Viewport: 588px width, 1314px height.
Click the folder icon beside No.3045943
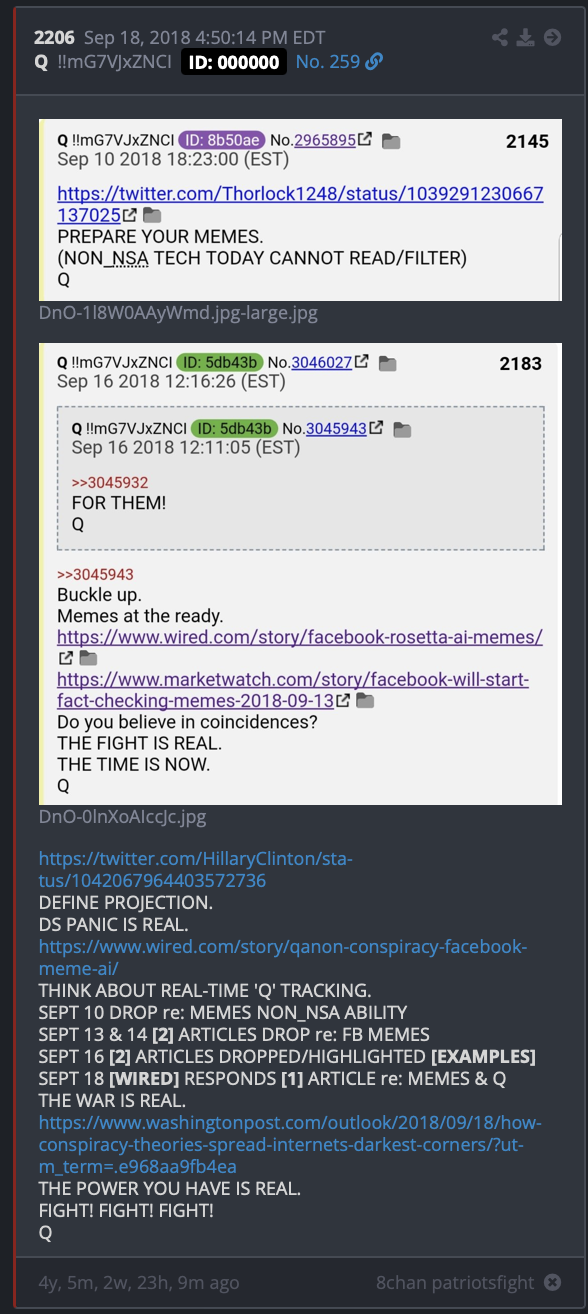pyautogui.click(x=402, y=429)
